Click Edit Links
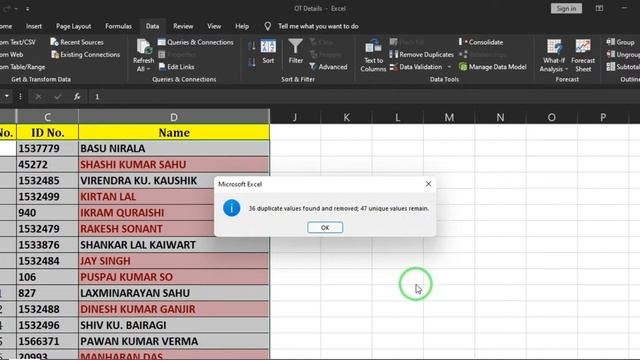The image size is (640, 360). point(176,67)
